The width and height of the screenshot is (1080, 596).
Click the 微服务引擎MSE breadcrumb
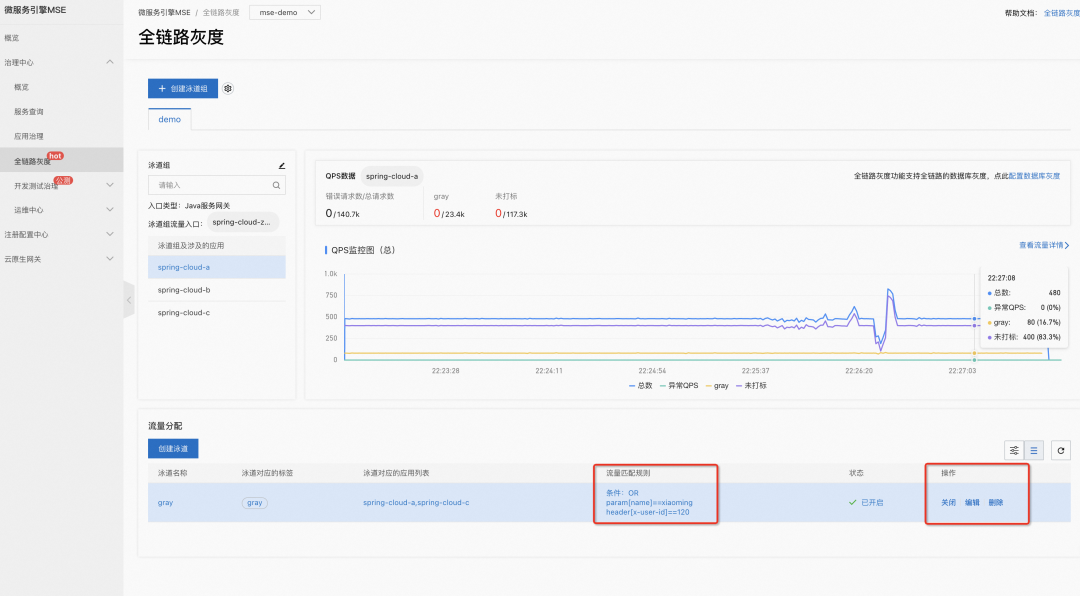click(x=164, y=13)
